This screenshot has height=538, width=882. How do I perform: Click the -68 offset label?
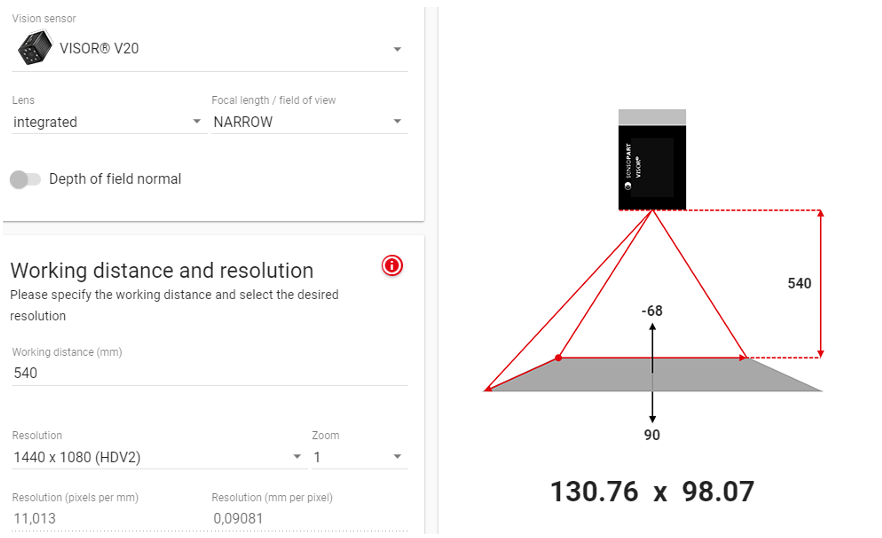coord(652,311)
